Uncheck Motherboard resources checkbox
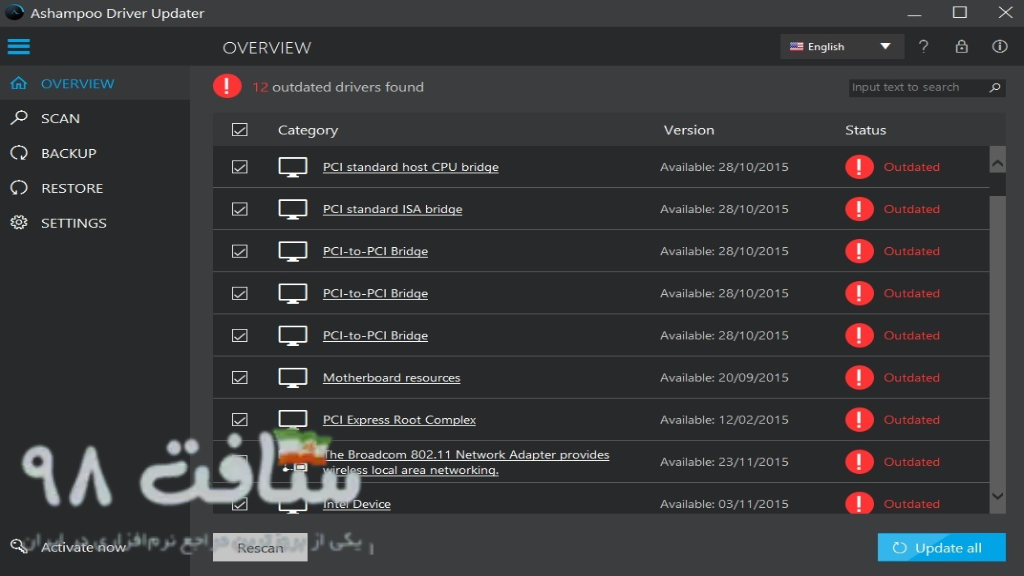The width and height of the screenshot is (1024, 576). [x=240, y=377]
